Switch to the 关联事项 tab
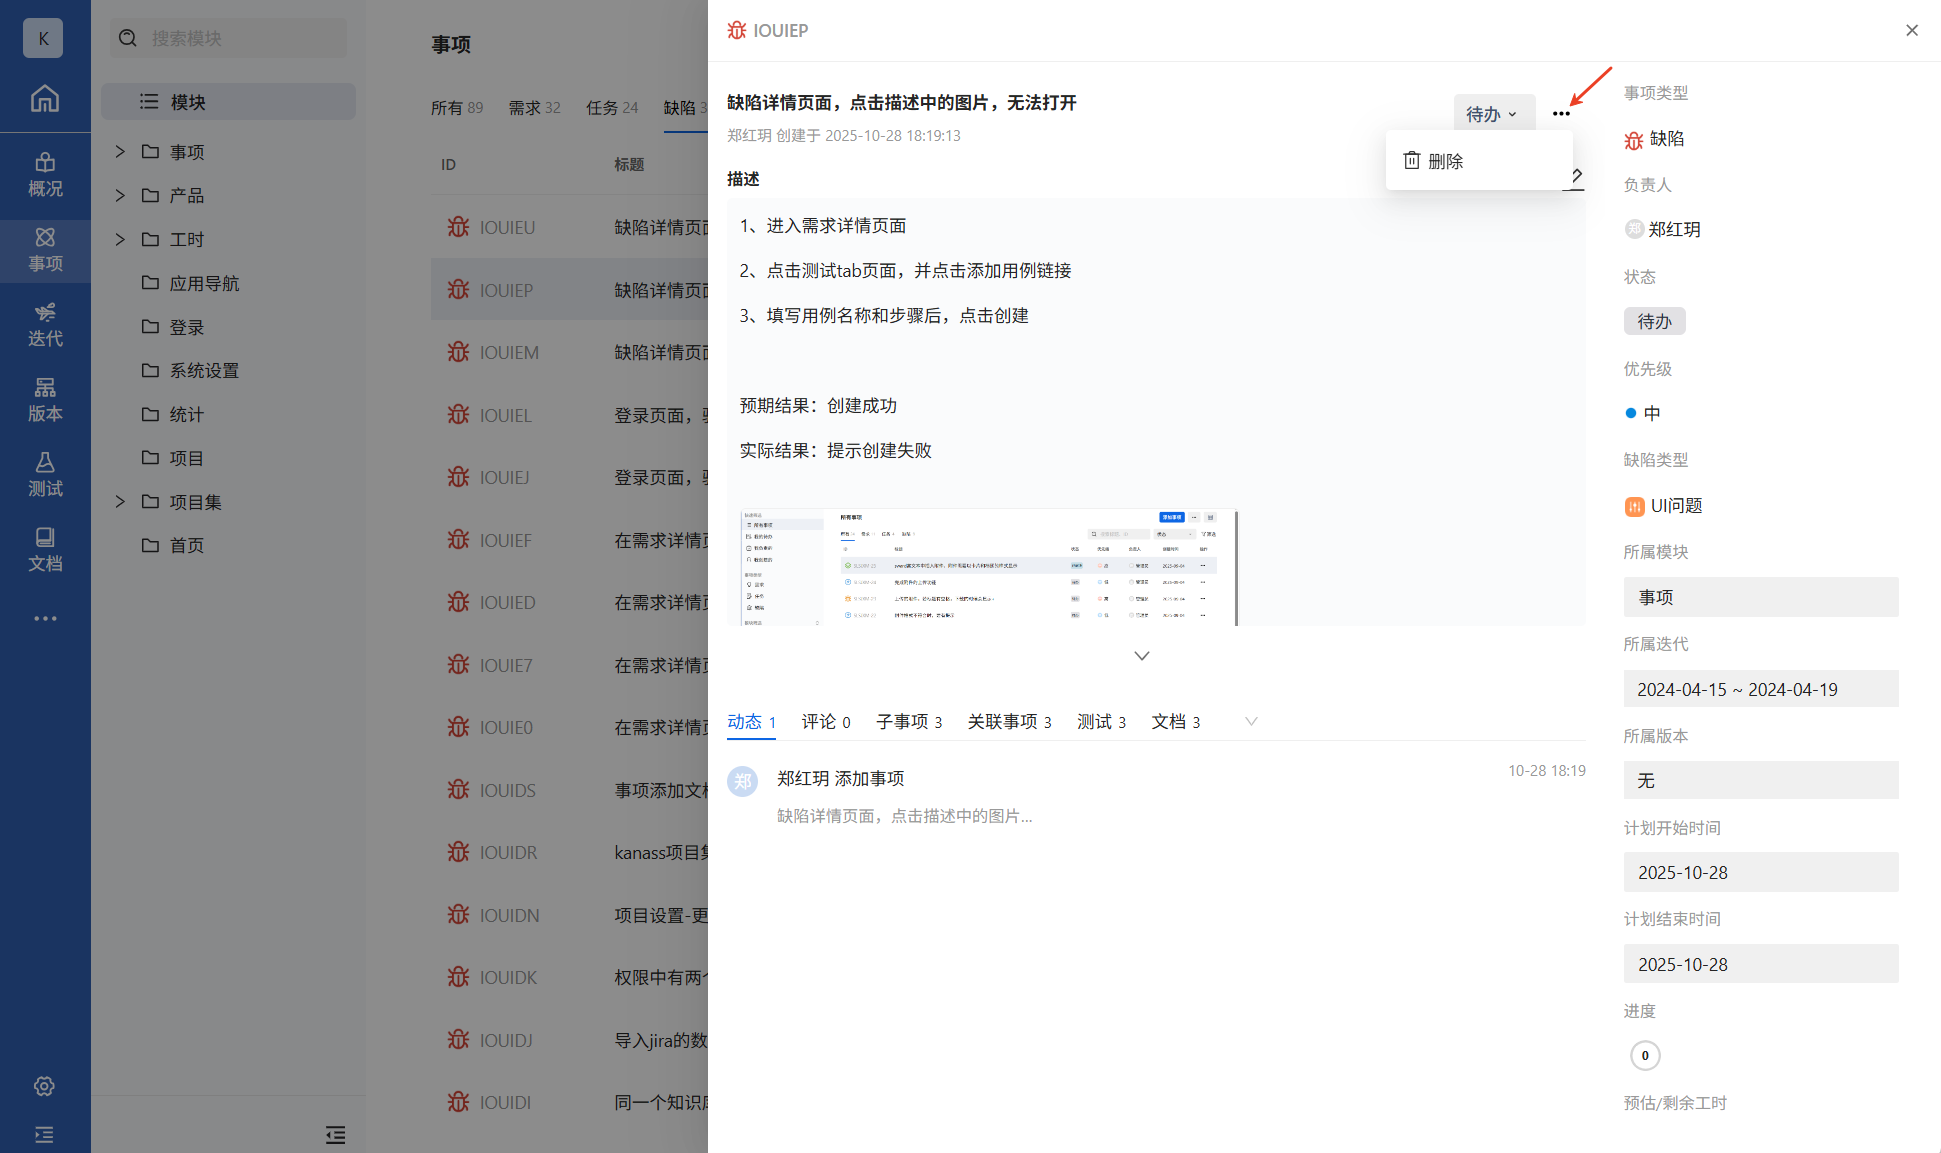The image size is (1941, 1153). 1009,722
